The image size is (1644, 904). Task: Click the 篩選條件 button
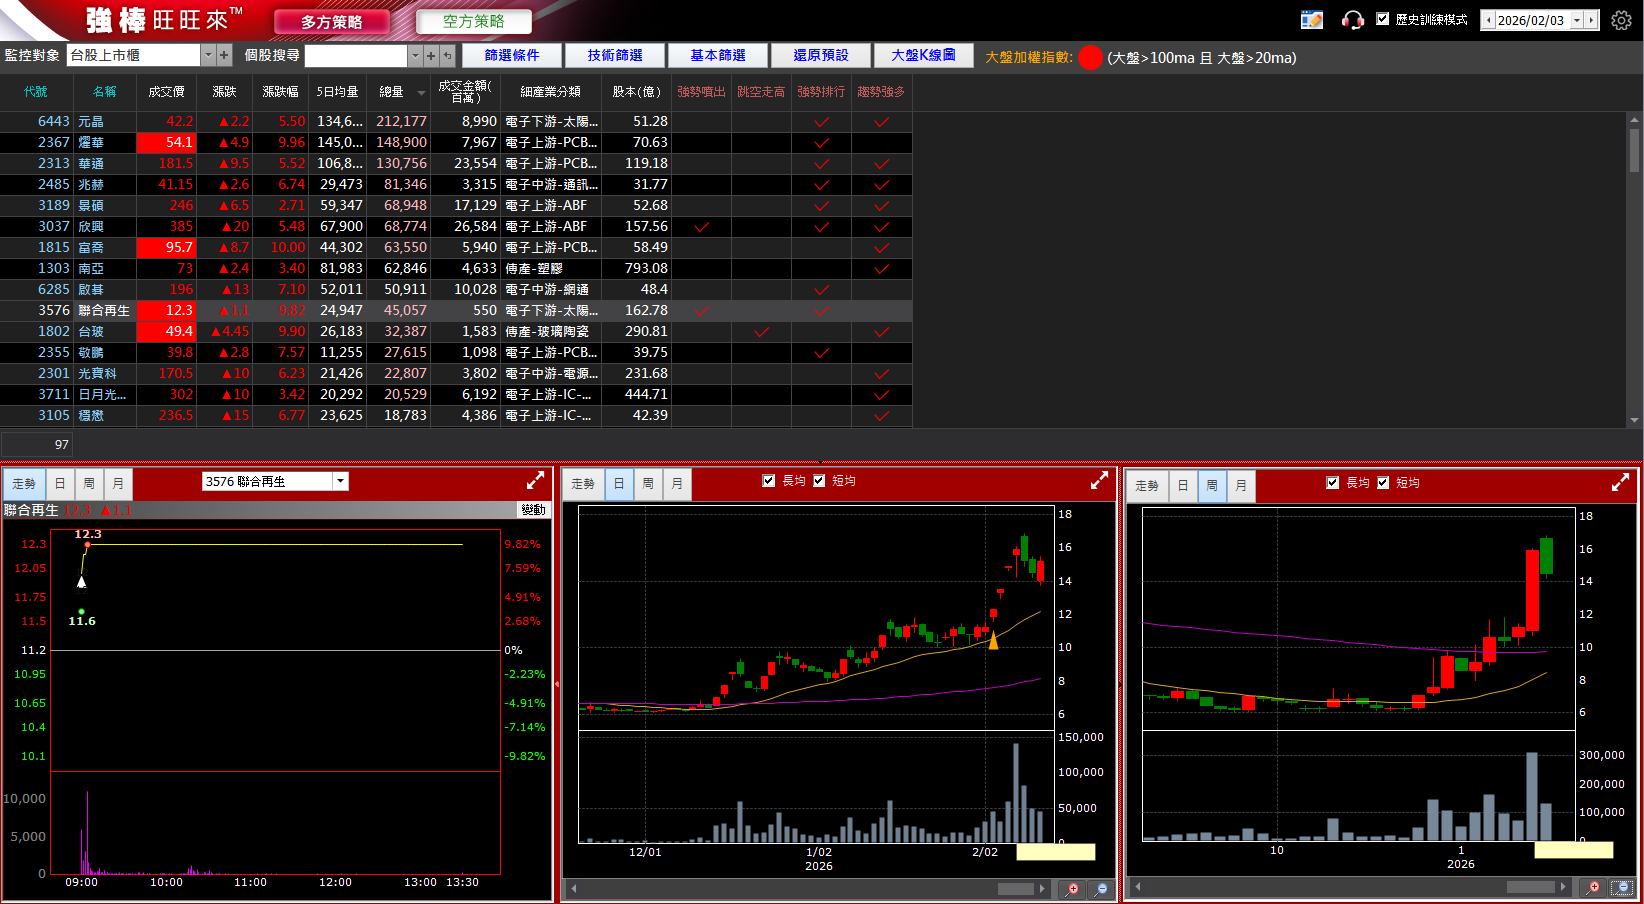(511, 56)
